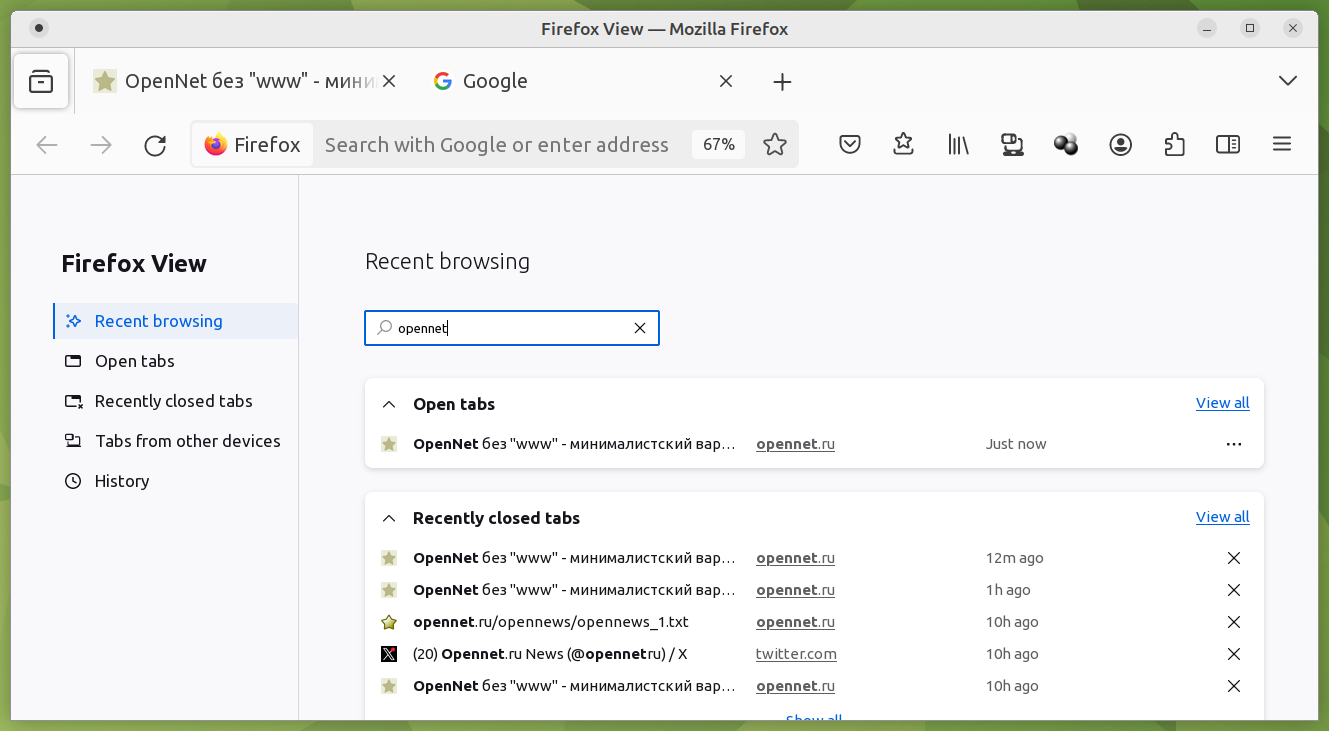Open the list all tabs dropdown
The width and height of the screenshot is (1329, 731).
pyautogui.click(x=1288, y=81)
